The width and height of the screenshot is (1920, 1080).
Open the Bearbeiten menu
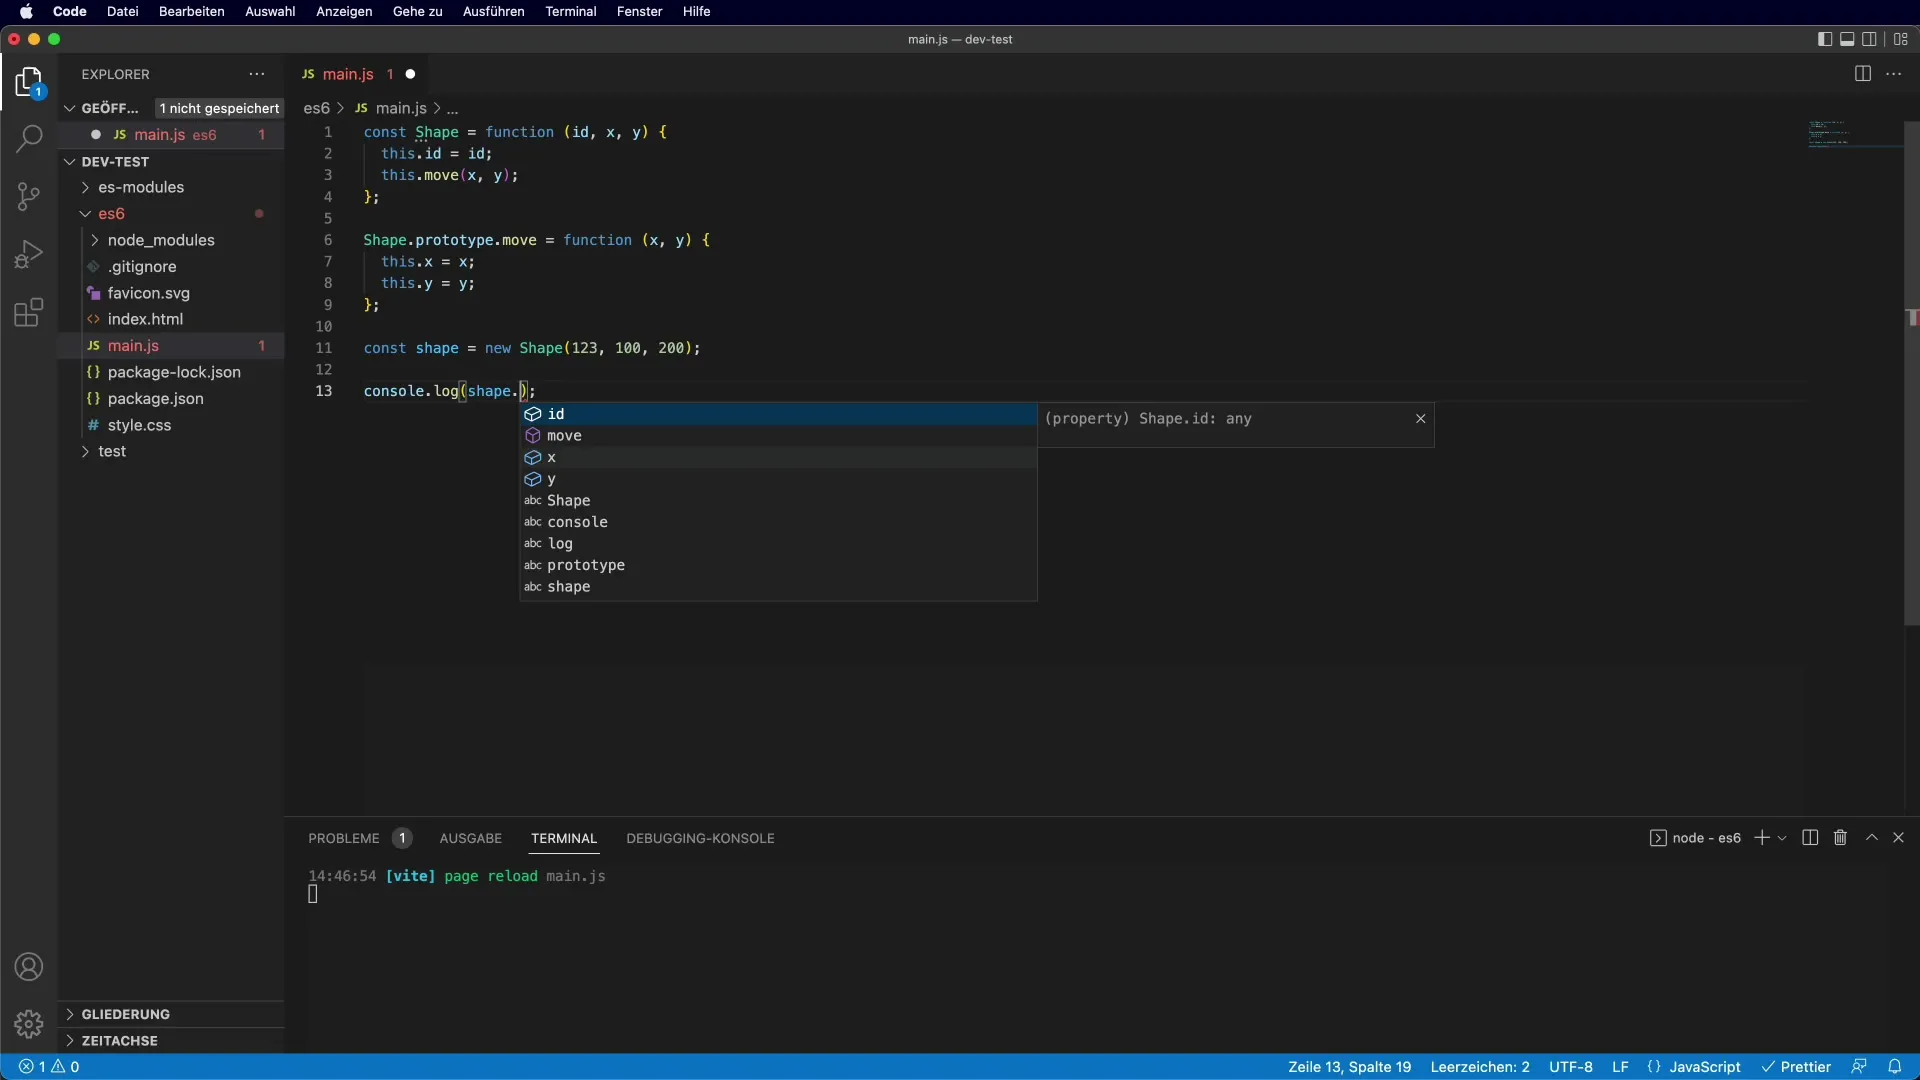(191, 11)
